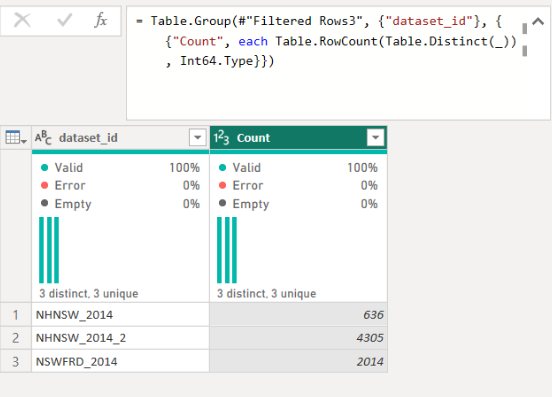This screenshot has width=552, height=397.
Task: Click '3 distinct, 3 unique' under Count
Action: pyautogui.click(x=266, y=294)
